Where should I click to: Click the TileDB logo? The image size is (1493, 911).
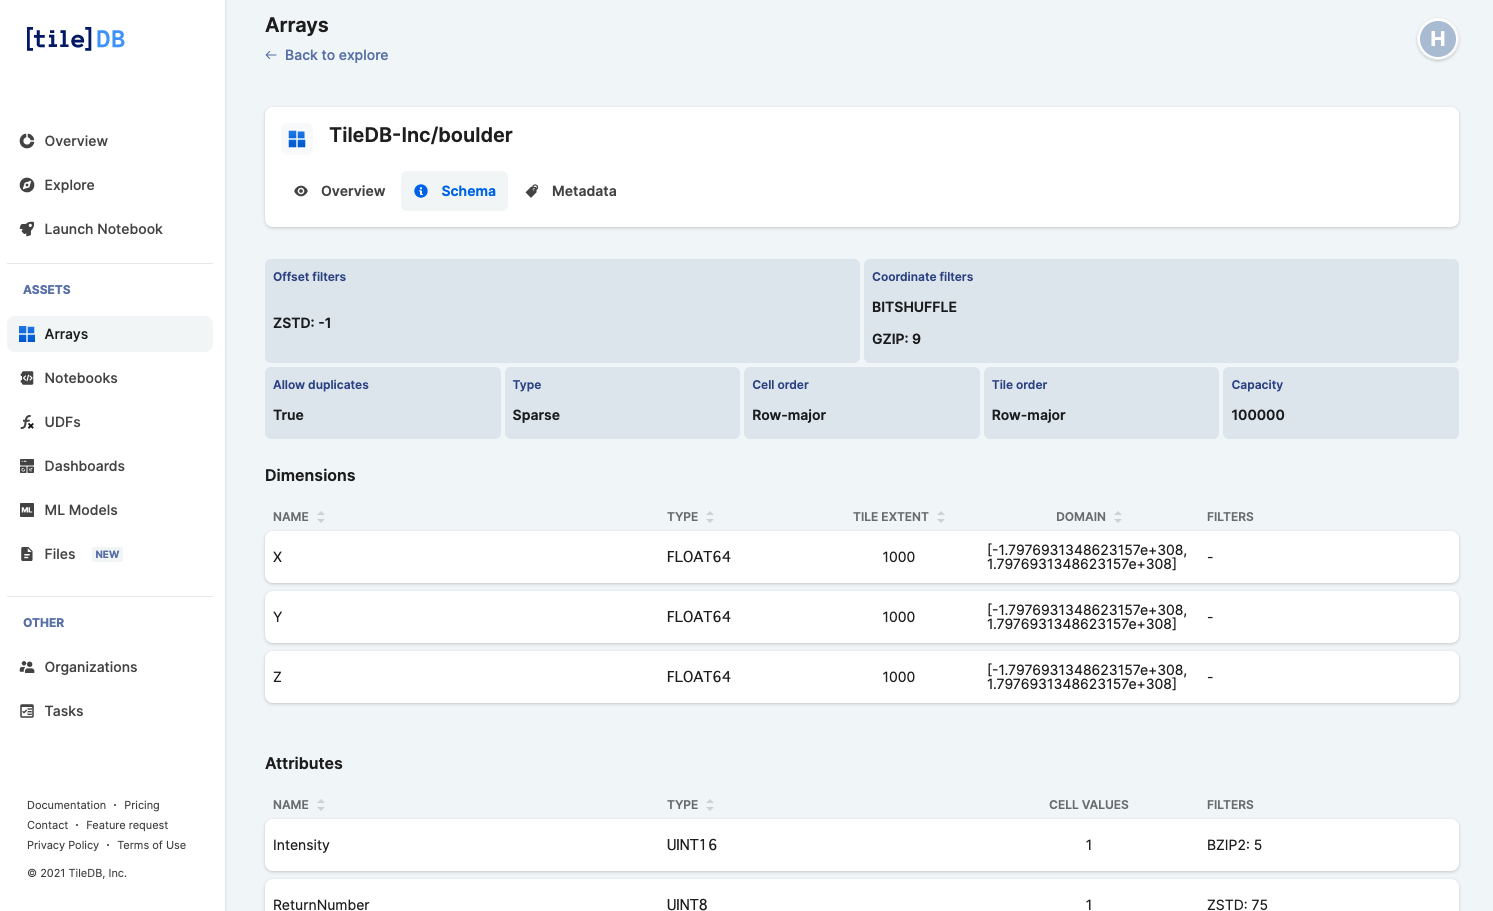tap(75, 39)
